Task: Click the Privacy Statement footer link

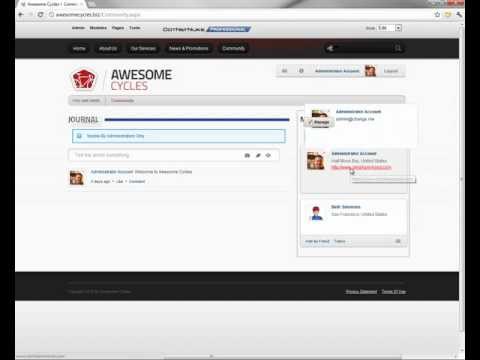Action: point(361,292)
